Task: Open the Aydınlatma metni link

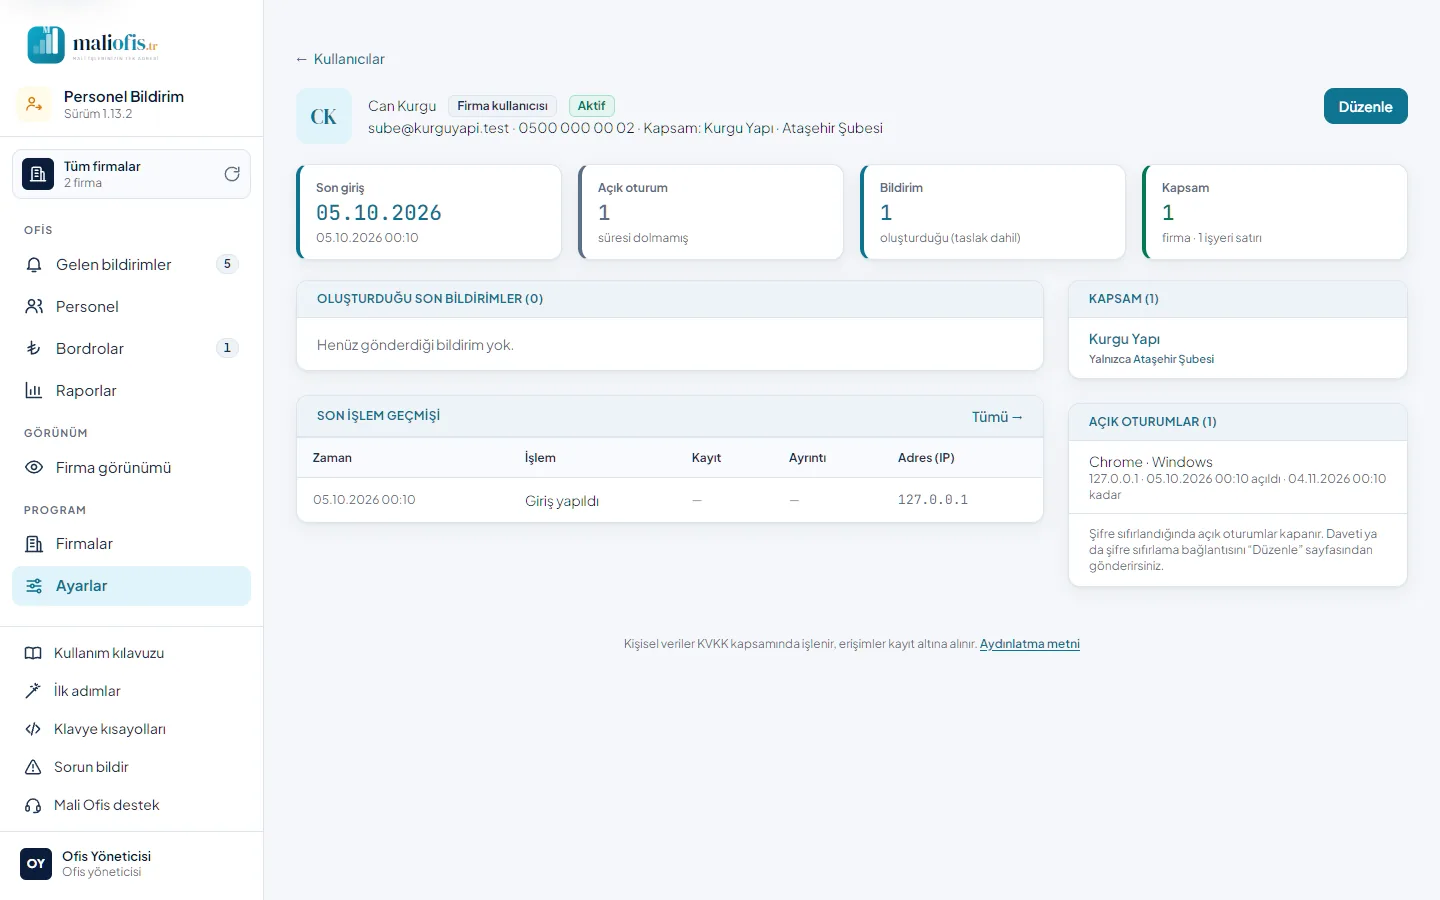Action: coord(1030,644)
